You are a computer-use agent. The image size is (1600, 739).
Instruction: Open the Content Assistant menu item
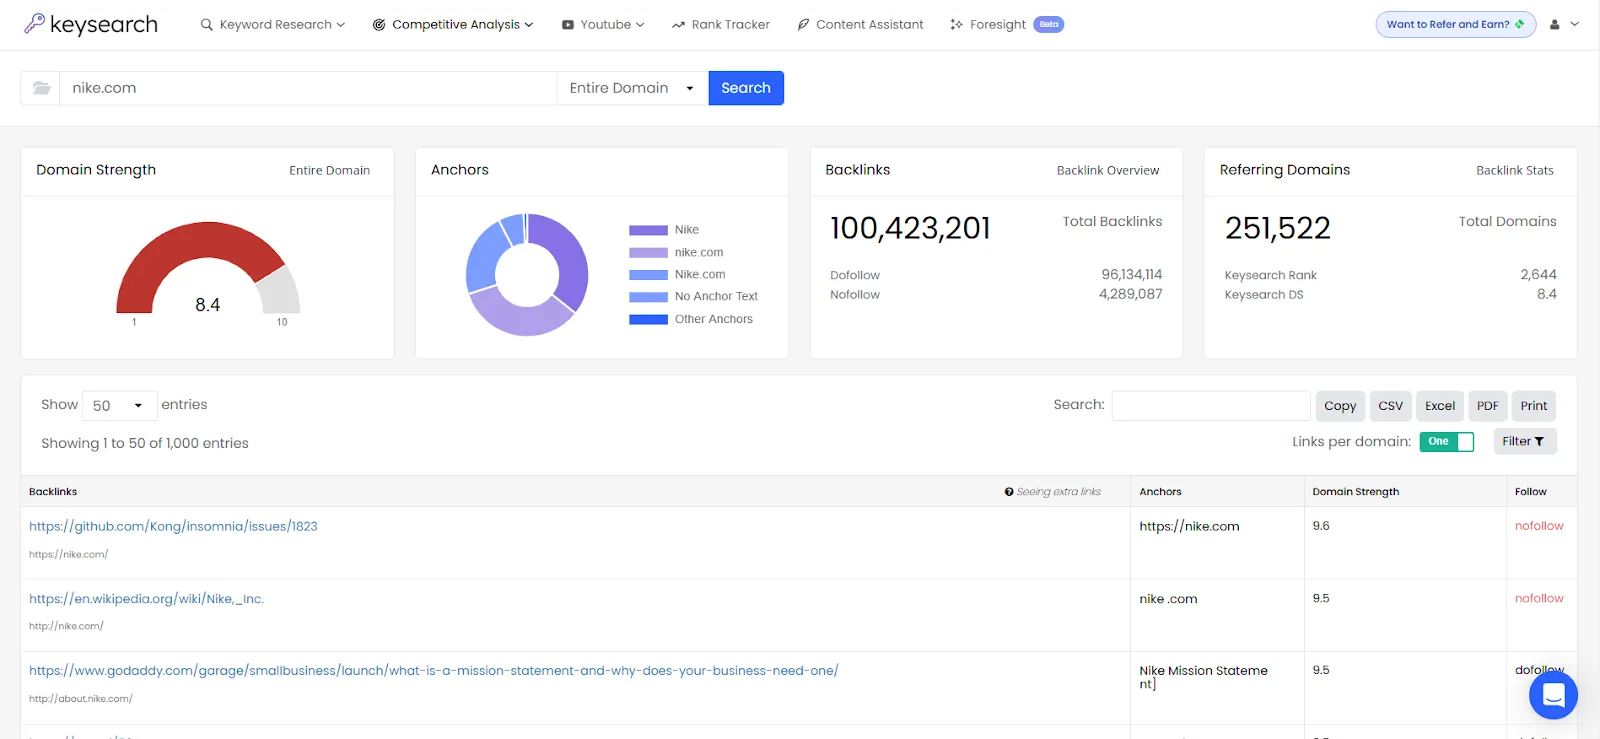coord(860,24)
